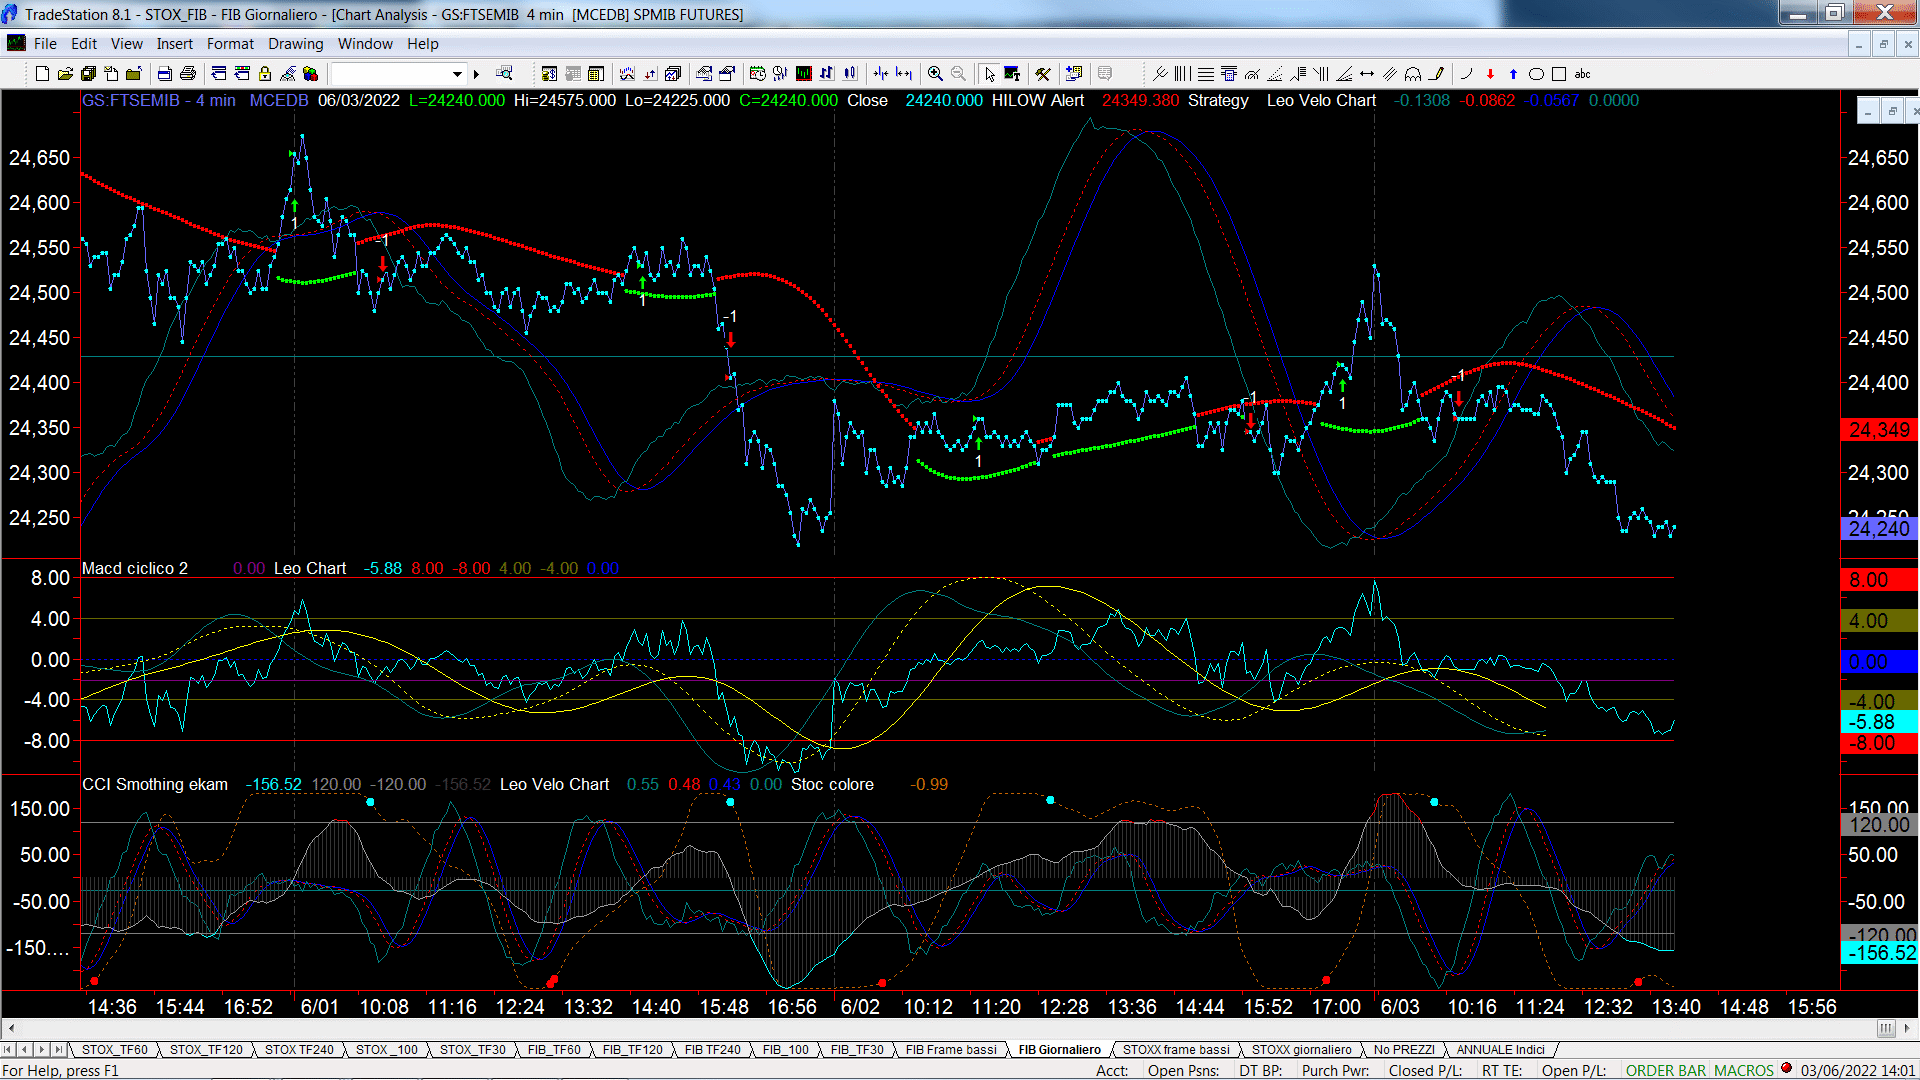Open the View menu
The height and width of the screenshot is (1080, 1920).
click(126, 44)
